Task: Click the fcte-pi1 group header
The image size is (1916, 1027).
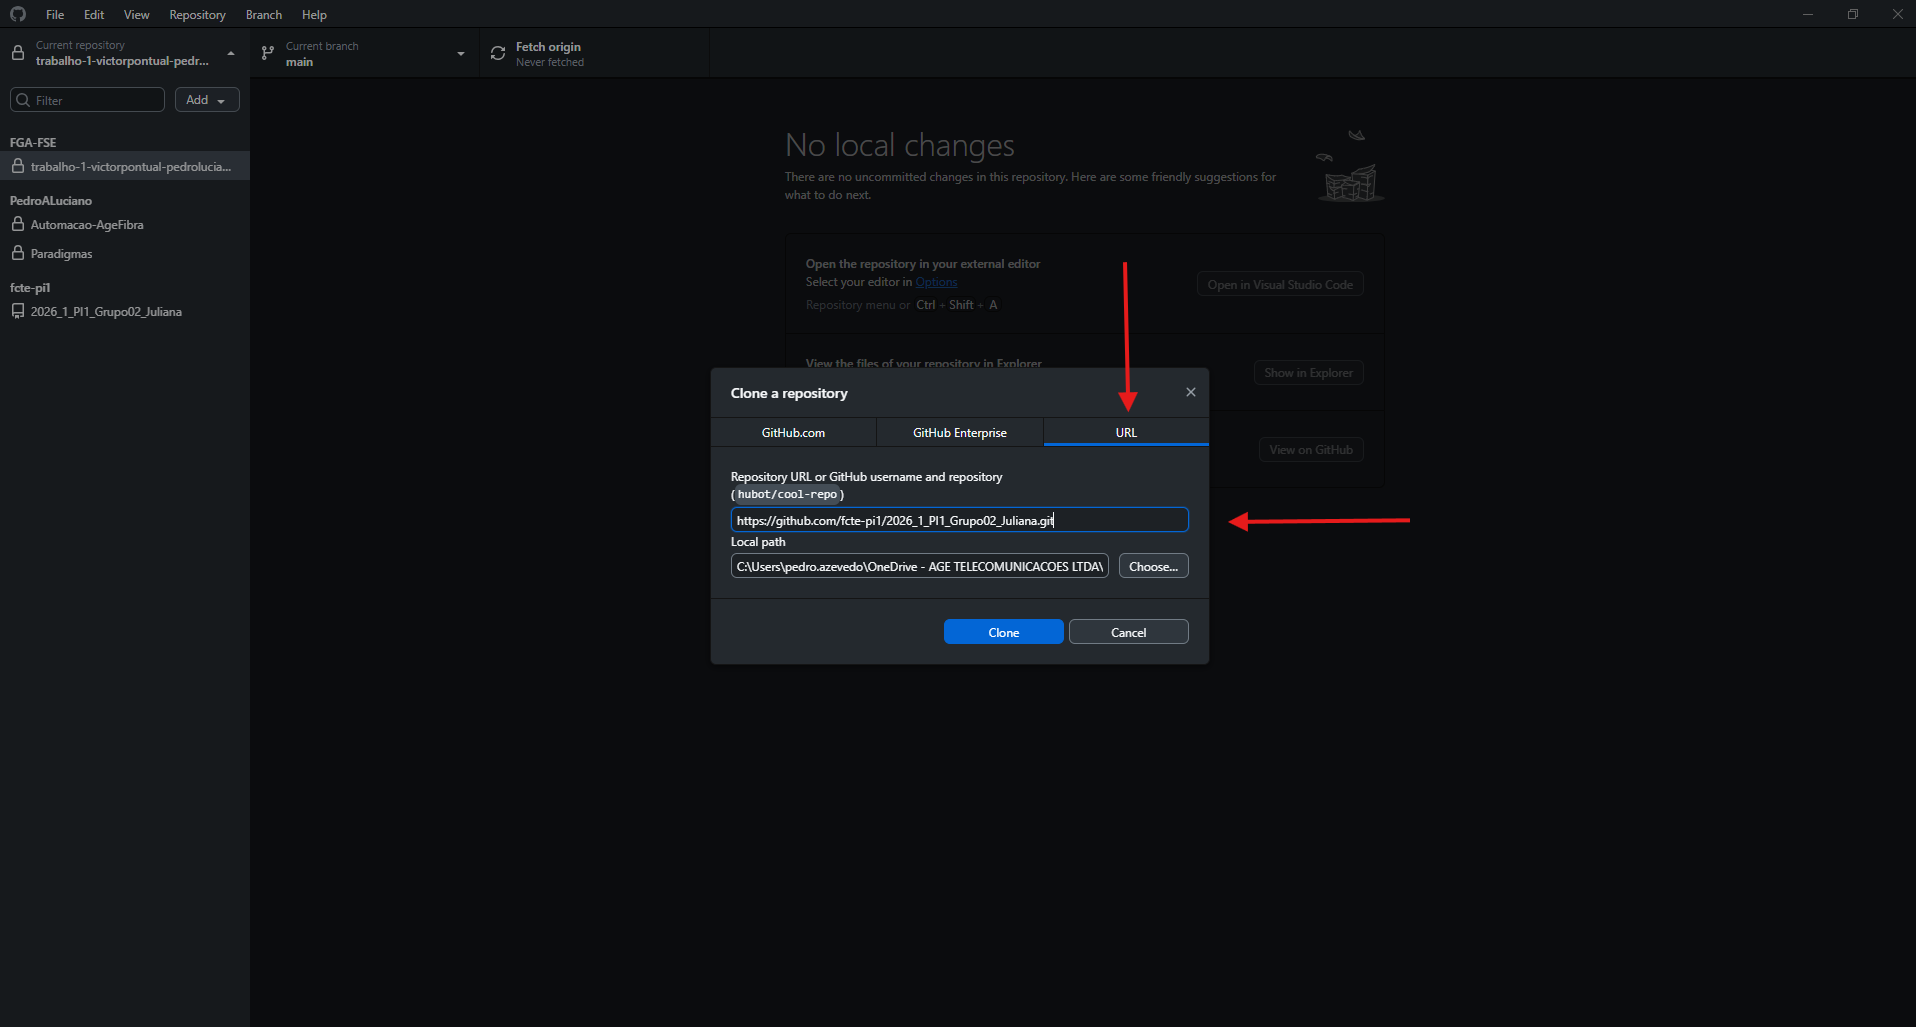Action: [30, 287]
